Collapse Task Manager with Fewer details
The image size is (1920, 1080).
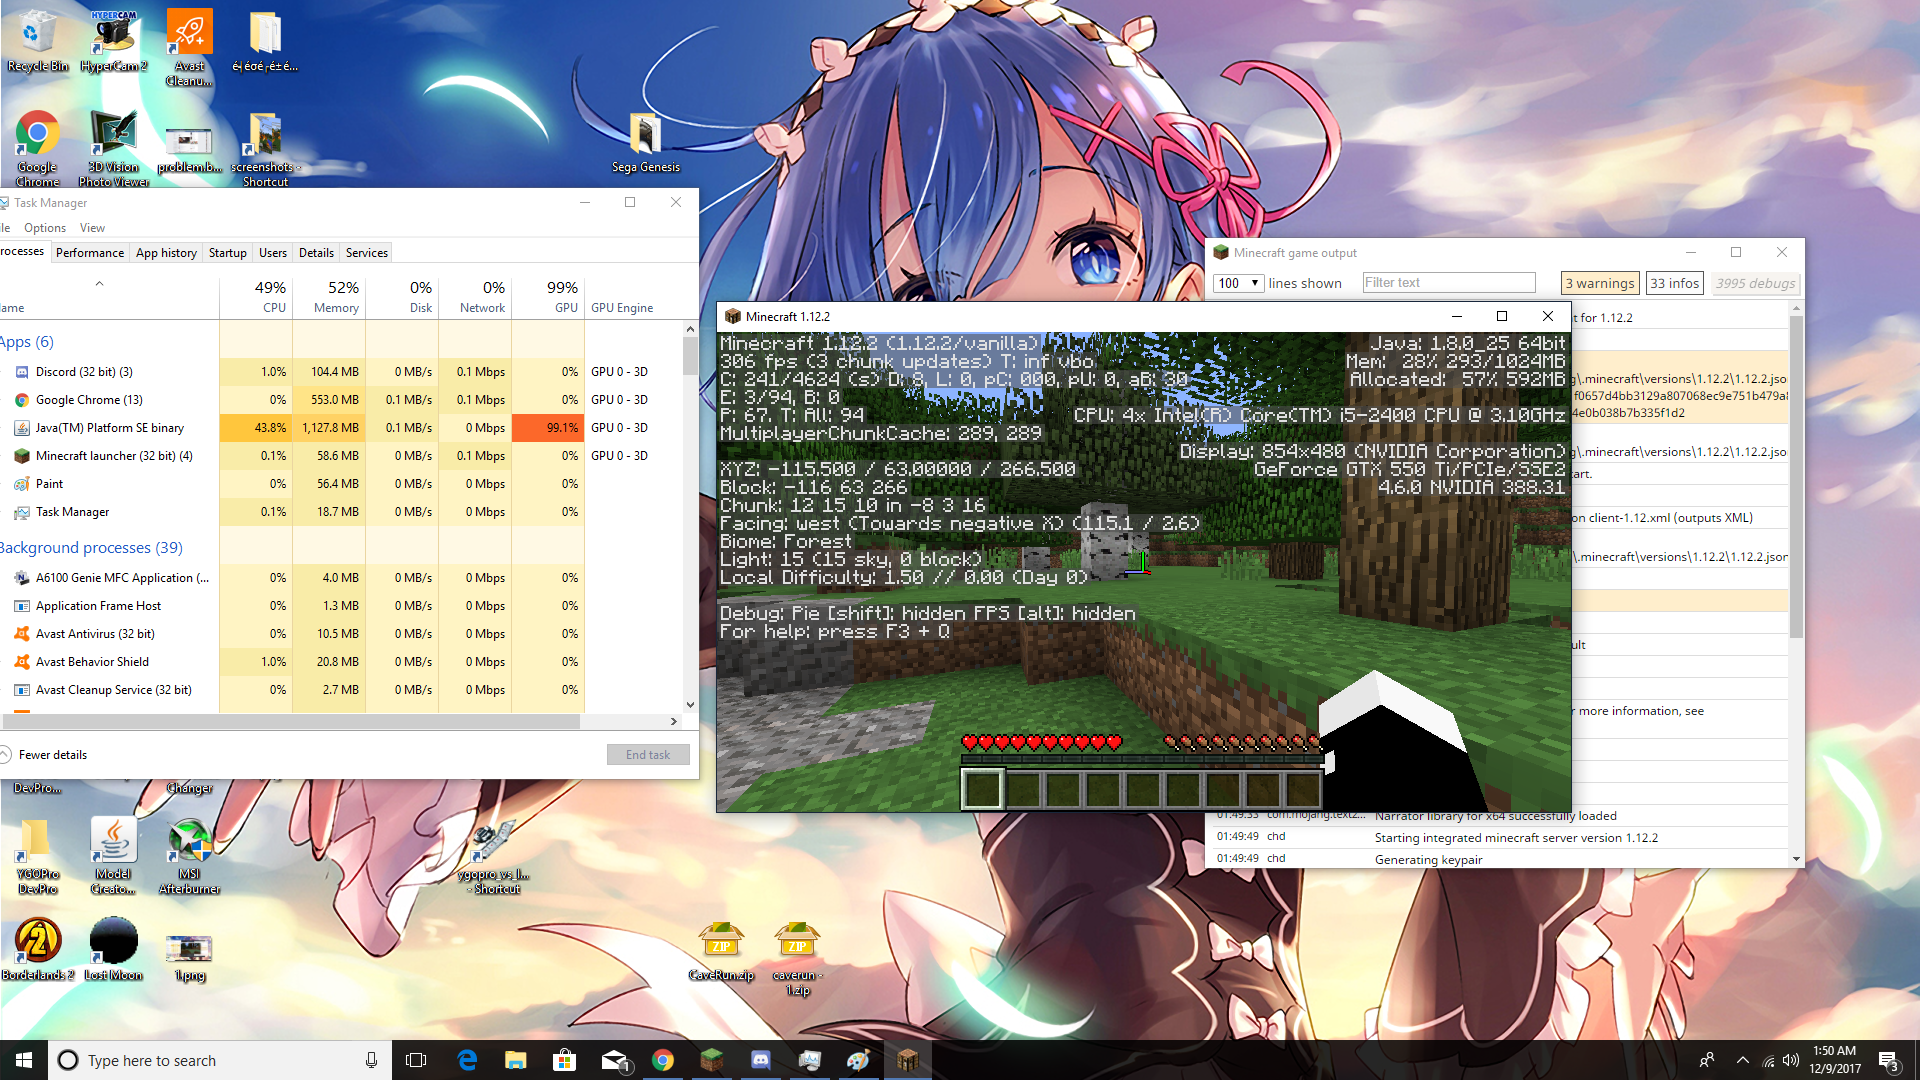click(x=52, y=755)
